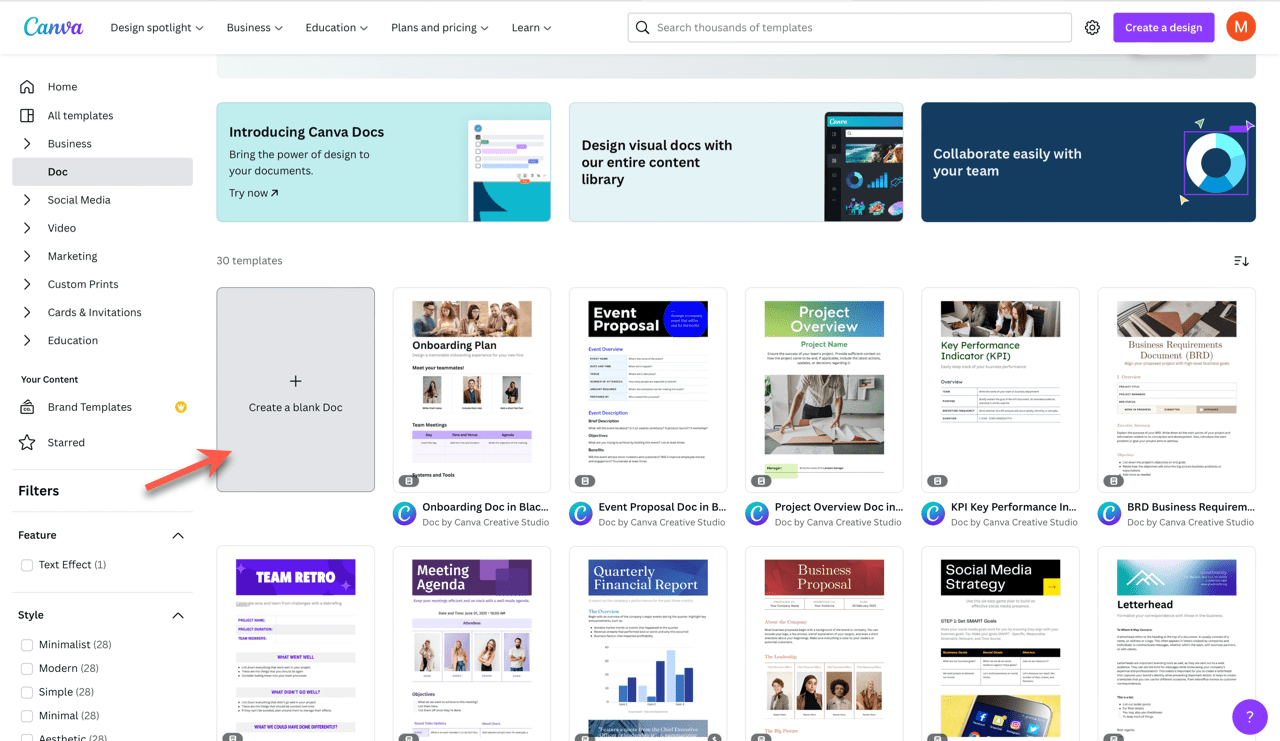
Task: Open the Project Overview template thumbnail
Action: click(x=824, y=390)
